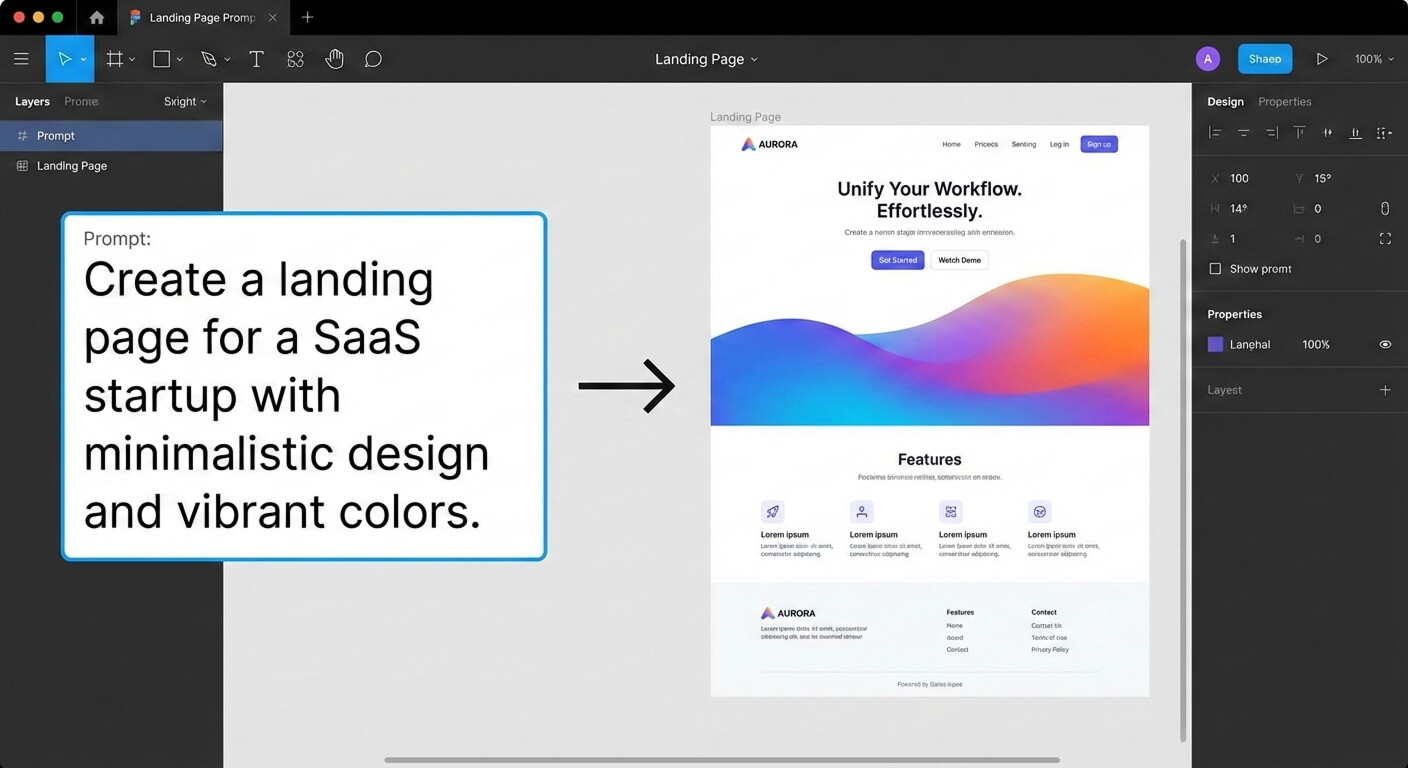Start presentation with the play button
Image resolution: width=1408 pixels, height=768 pixels.
1322,58
